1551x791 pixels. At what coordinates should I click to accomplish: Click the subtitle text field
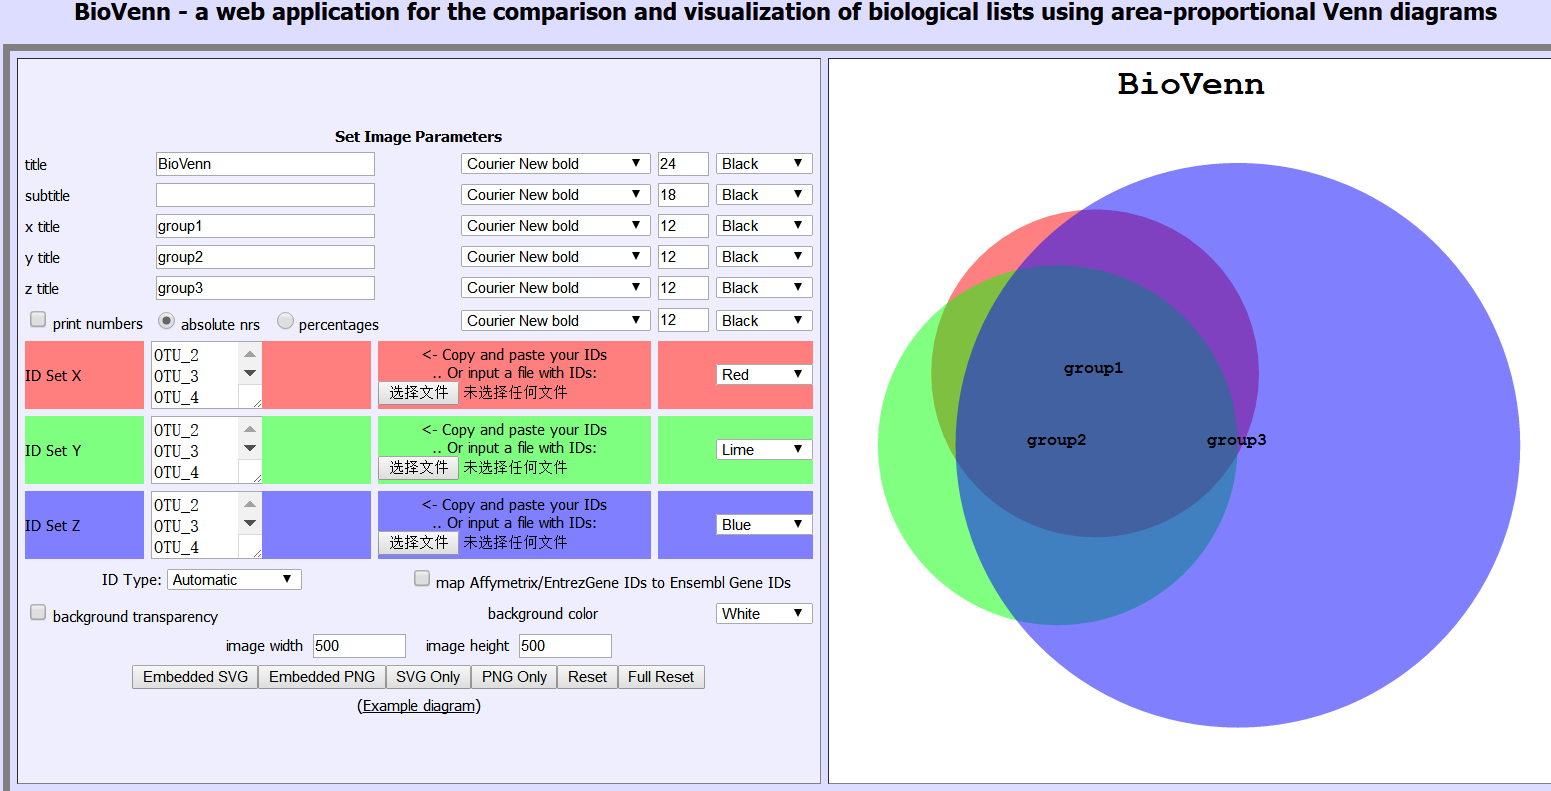tap(264, 194)
